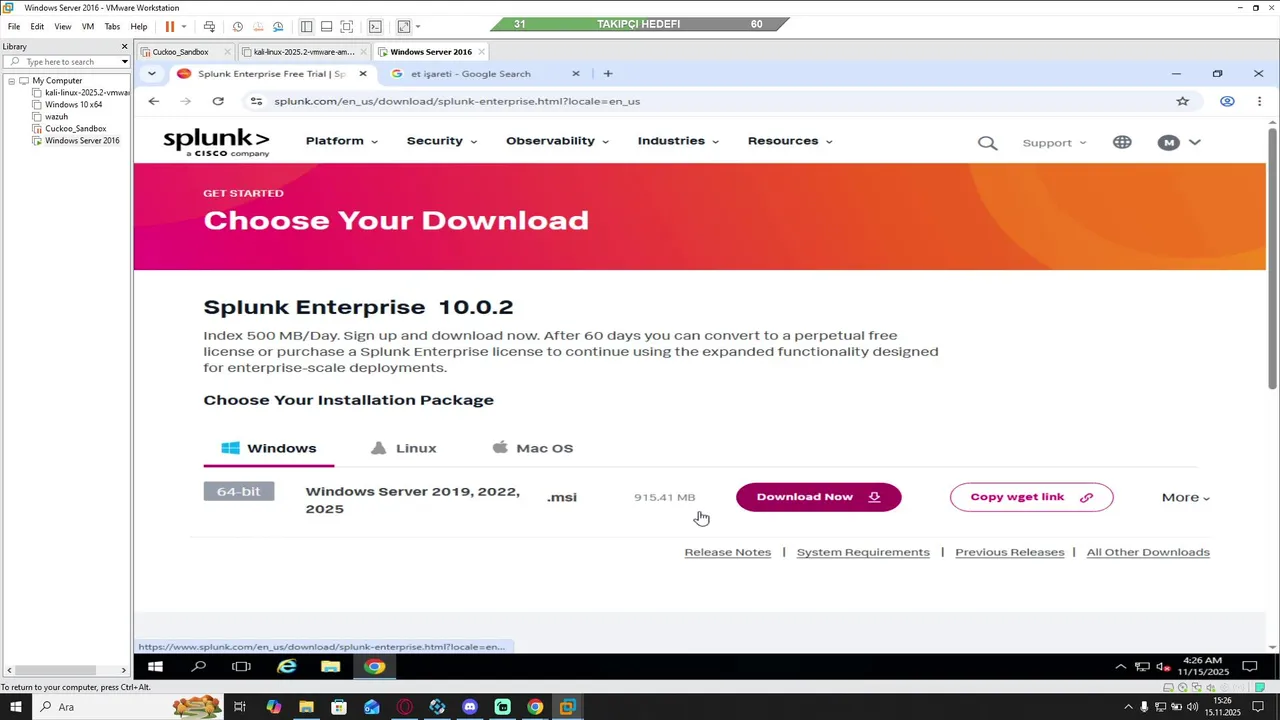Open Internet Explorer in the guest taskbar
This screenshot has width=1280, height=720.
287,667
